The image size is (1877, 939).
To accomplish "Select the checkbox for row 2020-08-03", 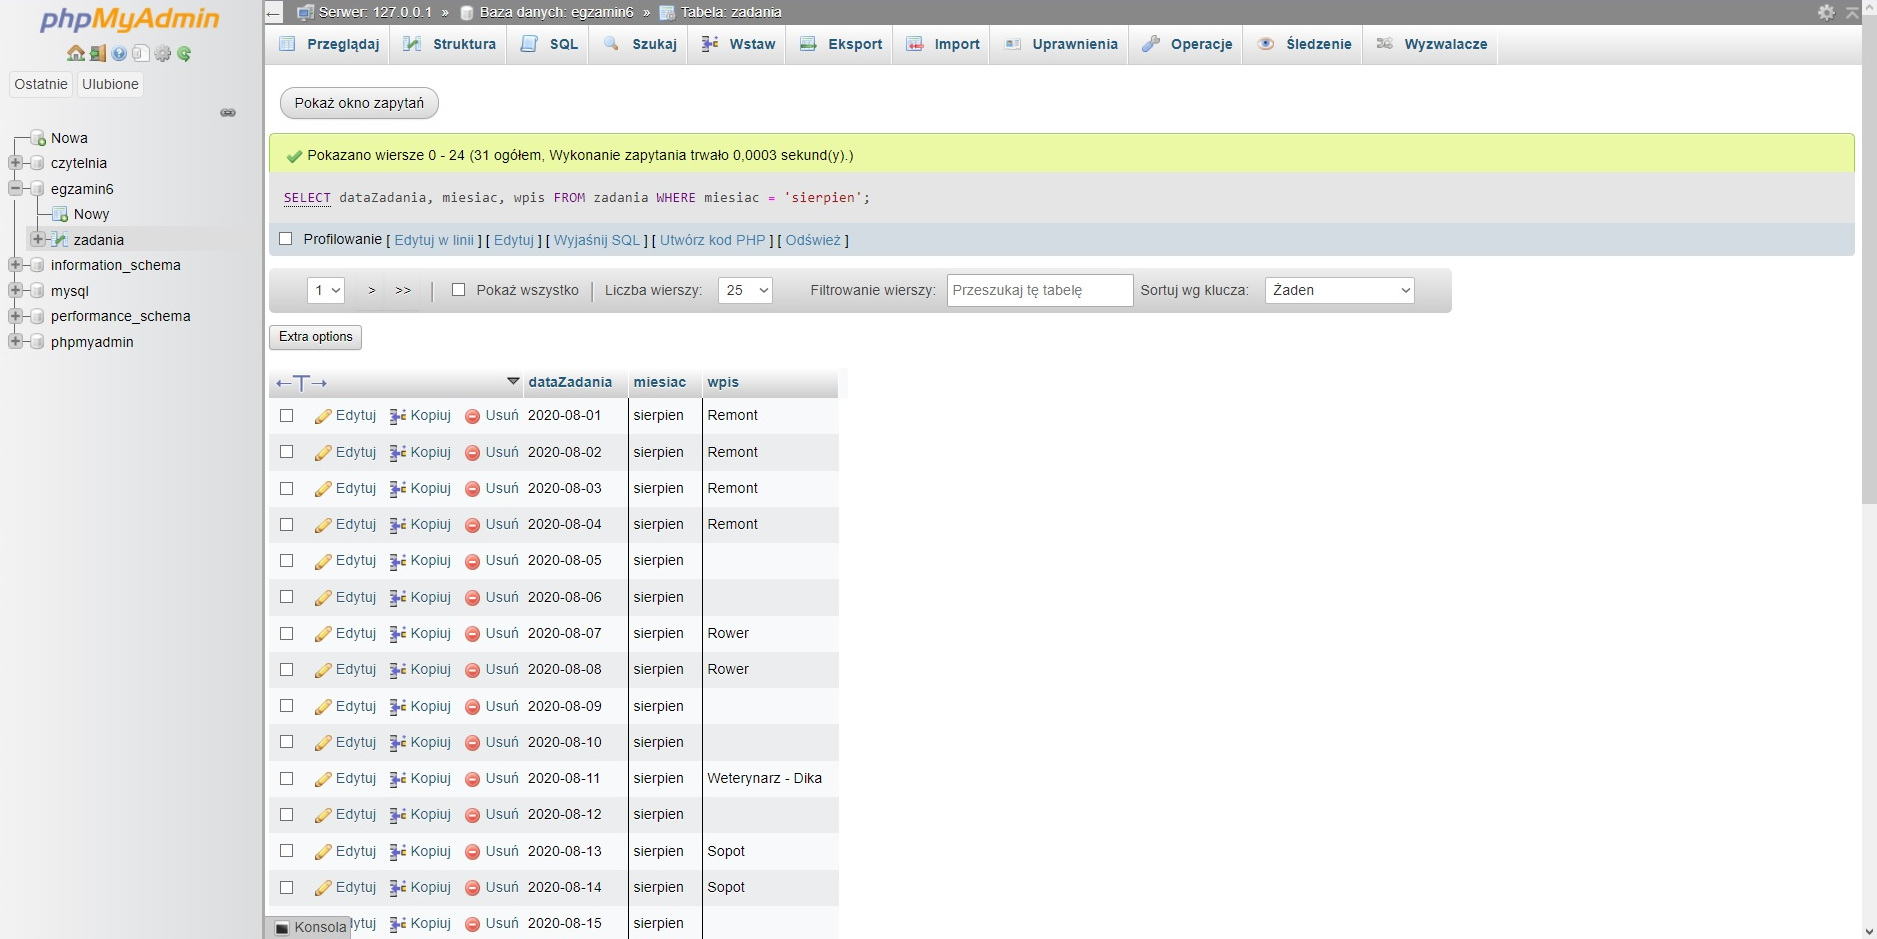I will click(x=287, y=488).
